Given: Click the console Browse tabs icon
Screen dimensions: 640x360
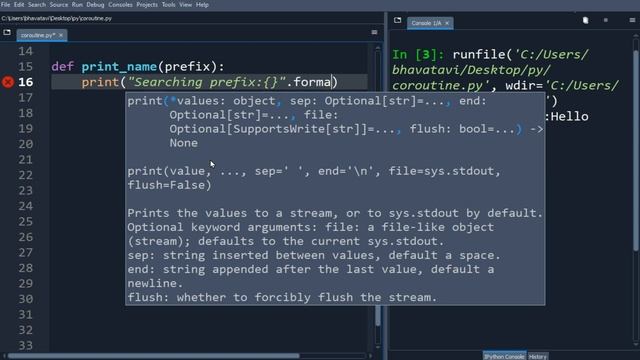Looking at the screenshot, I should pos(398,20).
